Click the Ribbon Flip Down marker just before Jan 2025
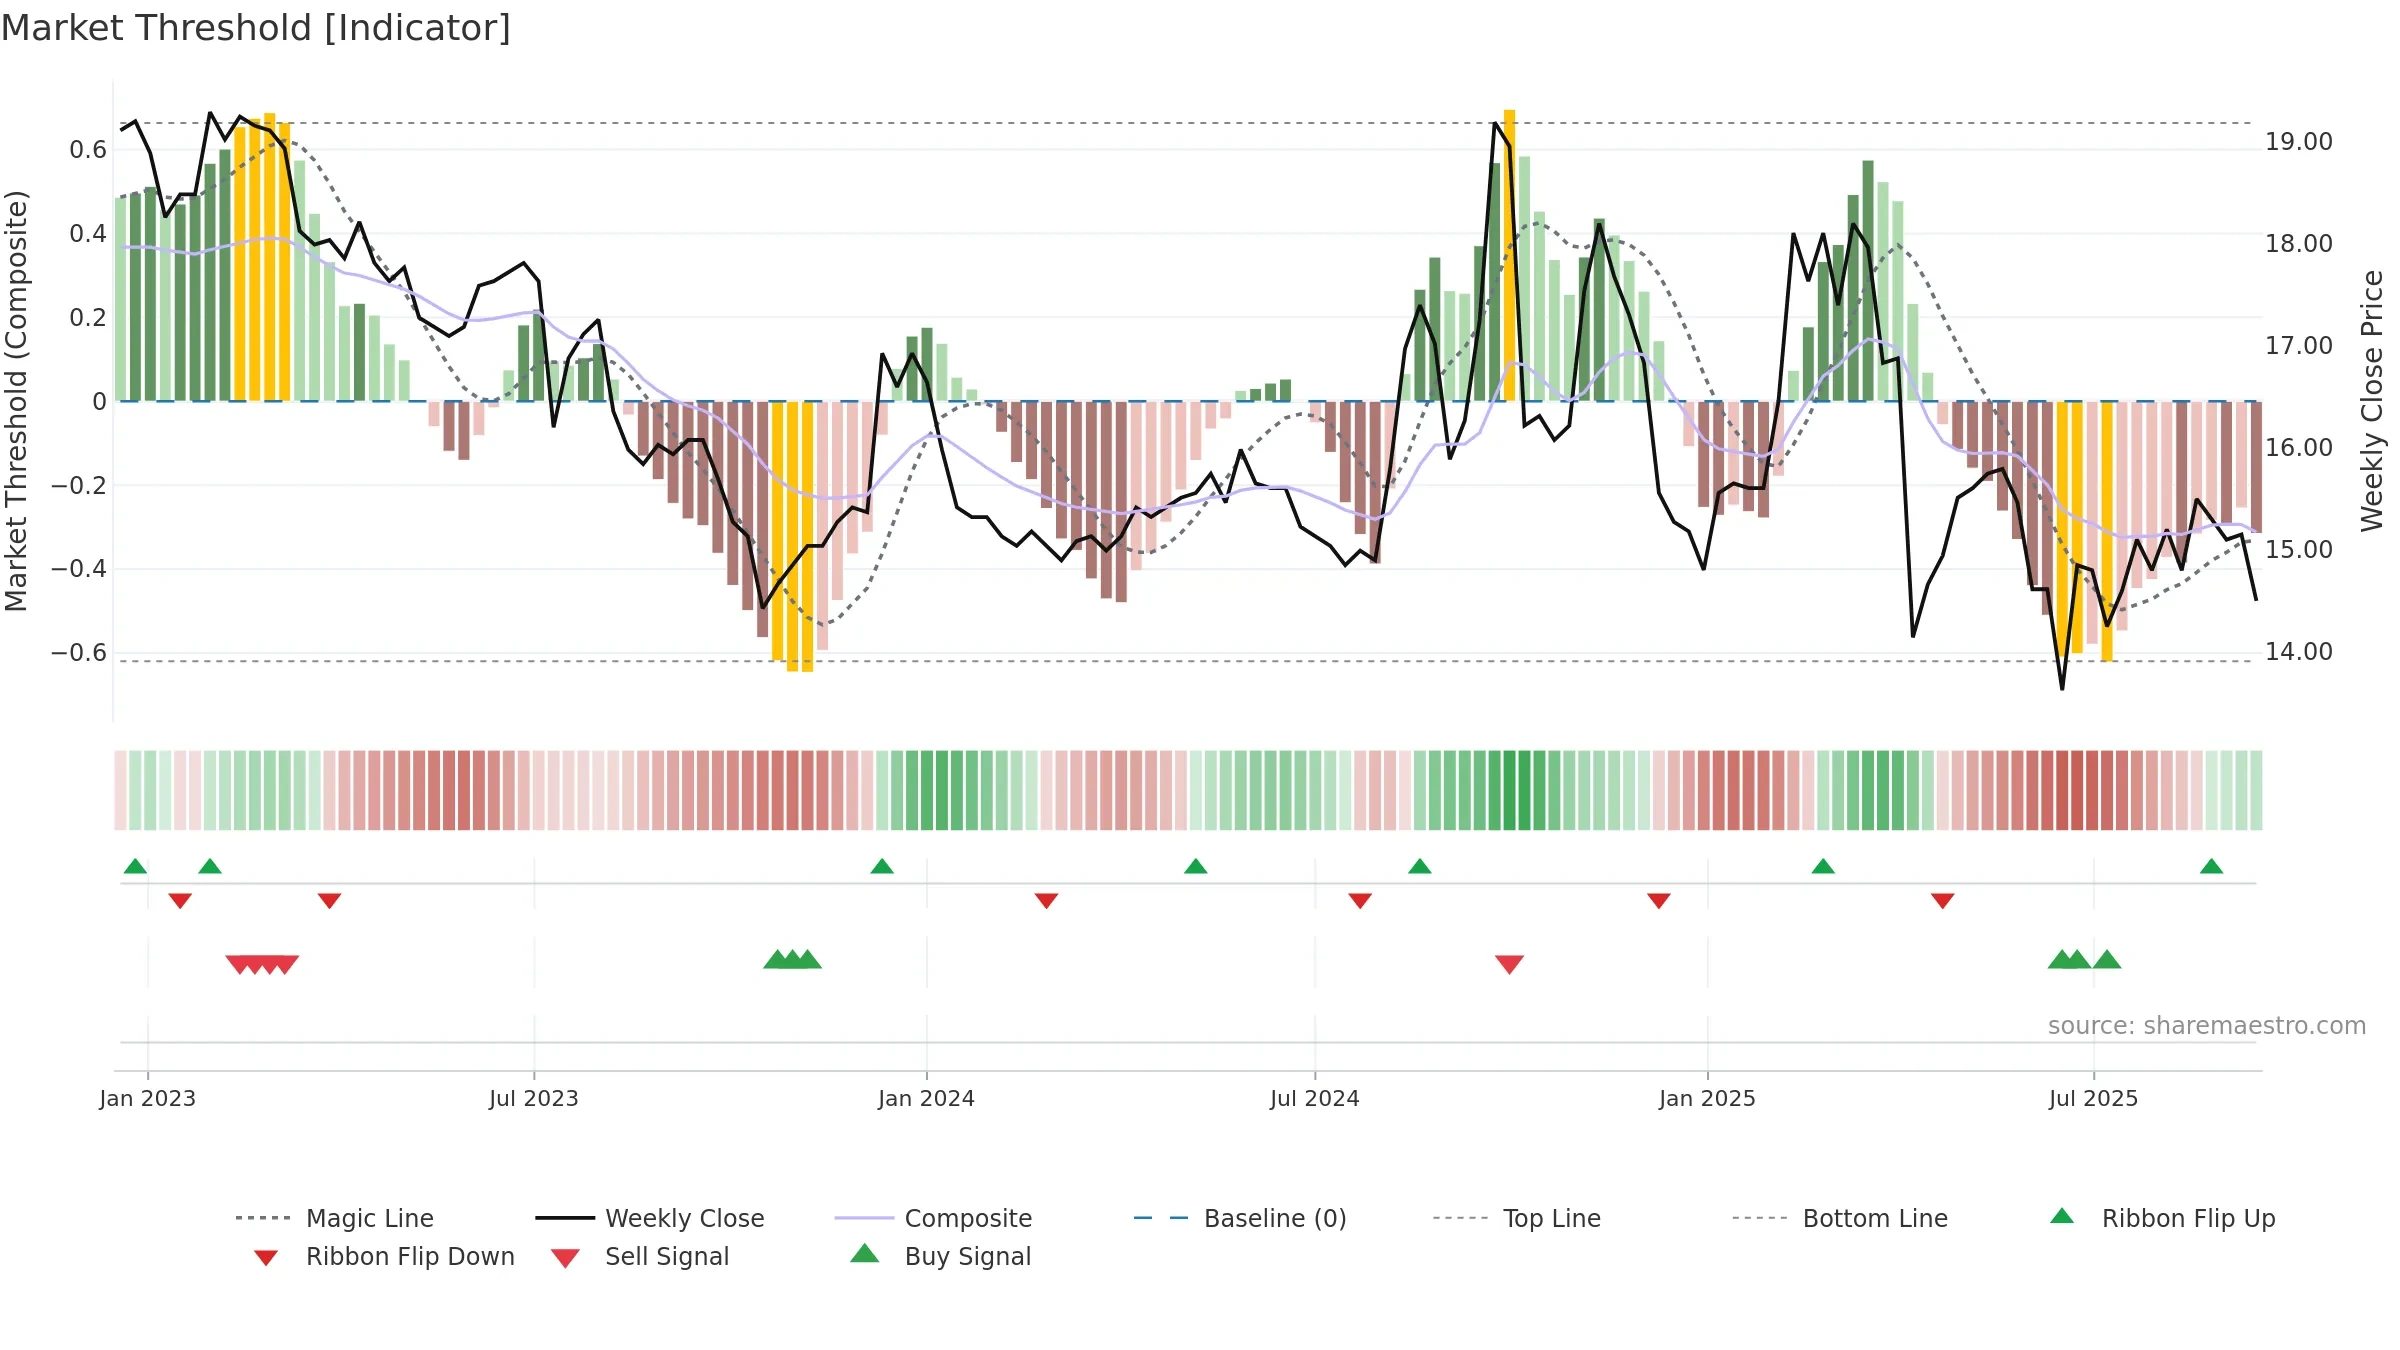 pyautogui.click(x=1659, y=901)
